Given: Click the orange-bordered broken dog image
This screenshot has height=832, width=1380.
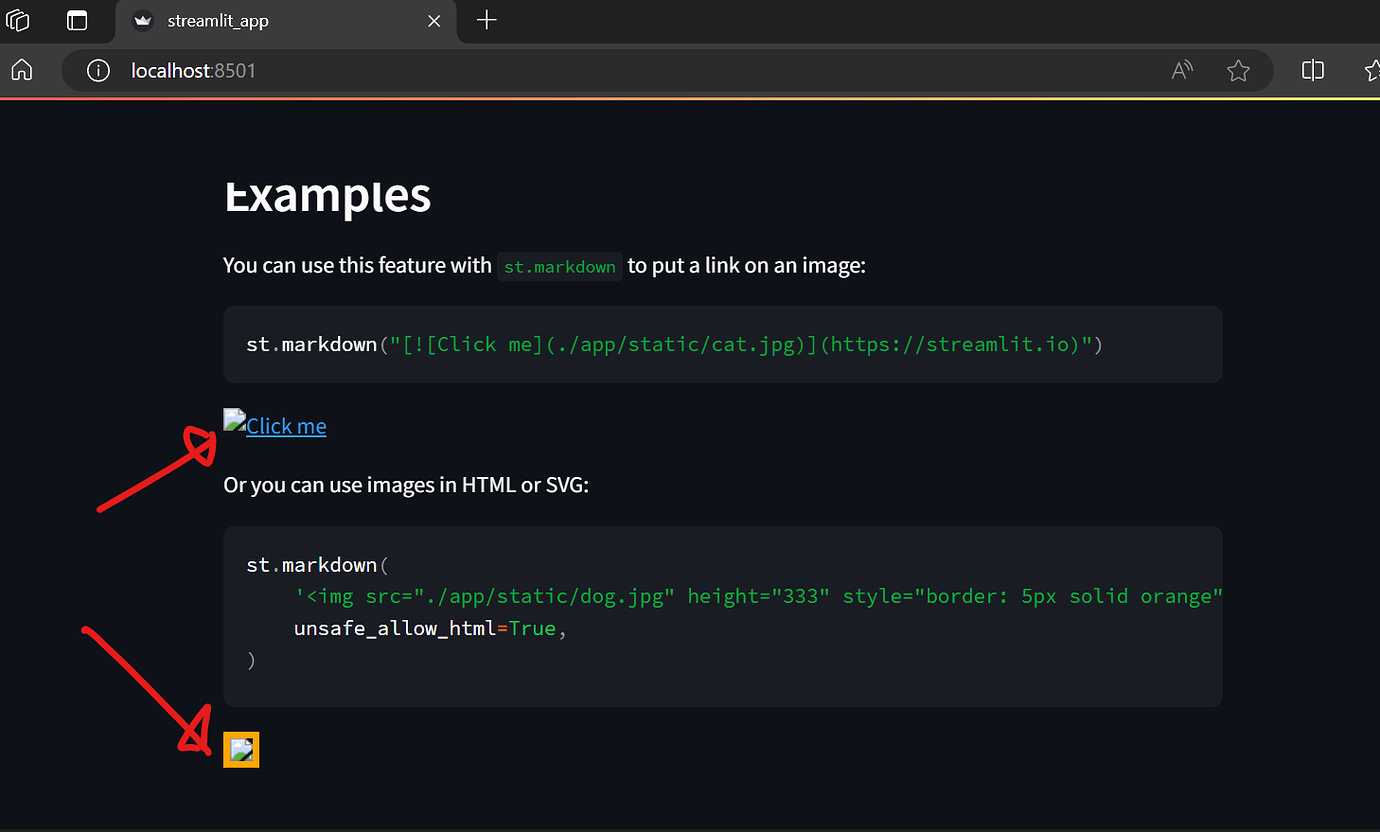Looking at the screenshot, I should tap(241, 750).
